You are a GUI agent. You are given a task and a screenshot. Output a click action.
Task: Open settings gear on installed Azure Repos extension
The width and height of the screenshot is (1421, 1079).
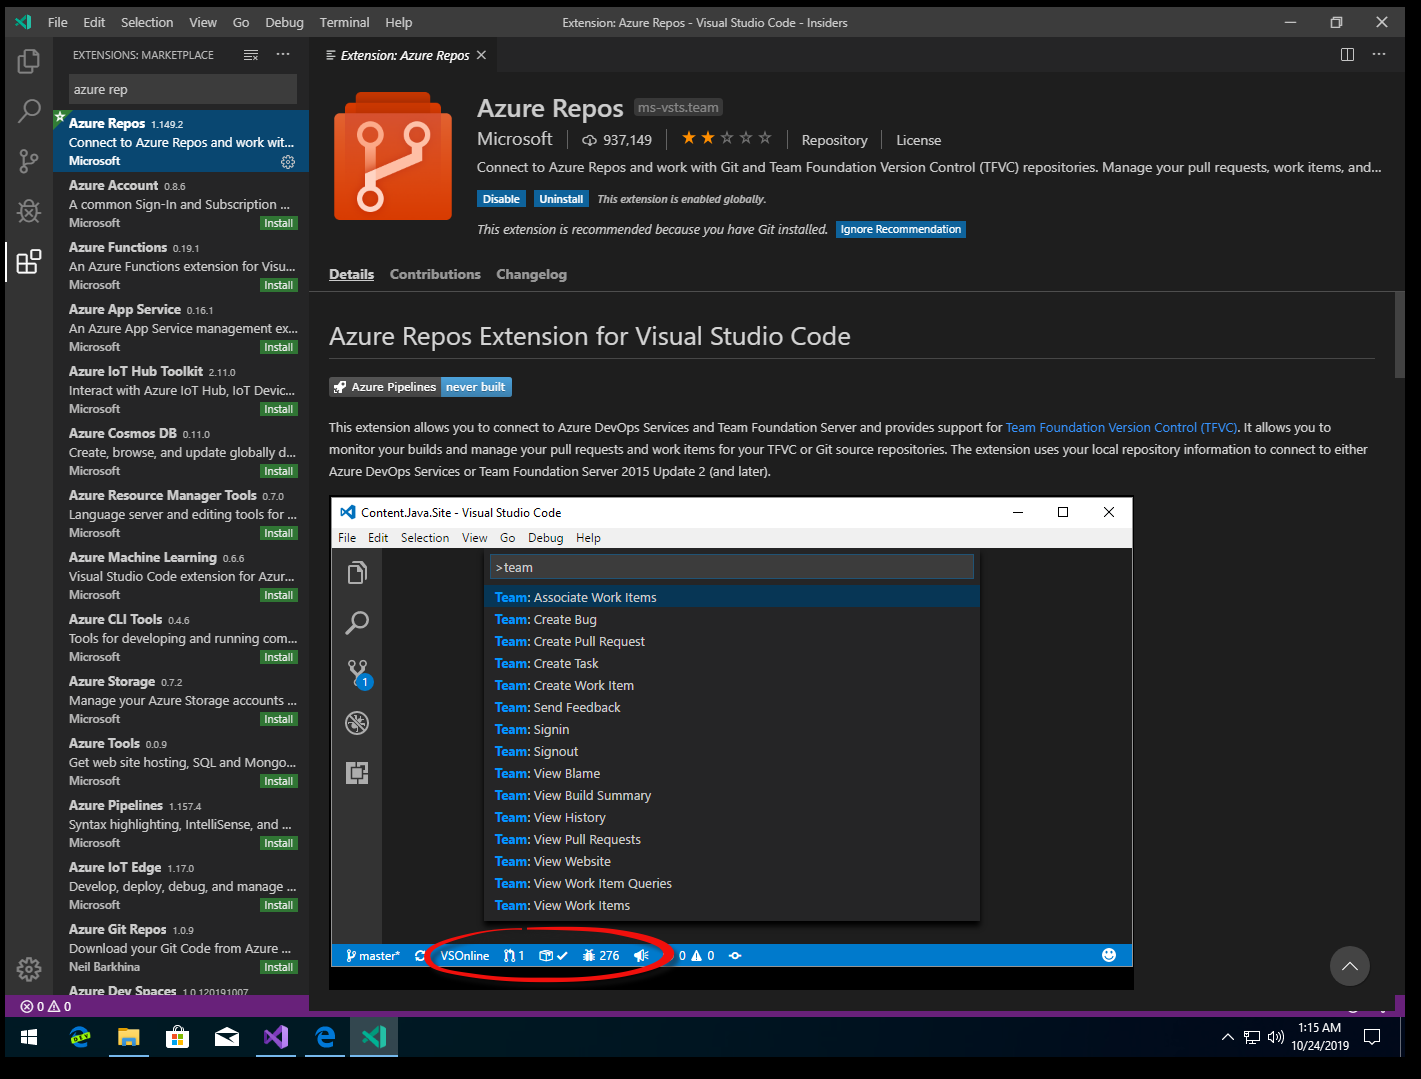pyautogui.click(x=288, y=162)
